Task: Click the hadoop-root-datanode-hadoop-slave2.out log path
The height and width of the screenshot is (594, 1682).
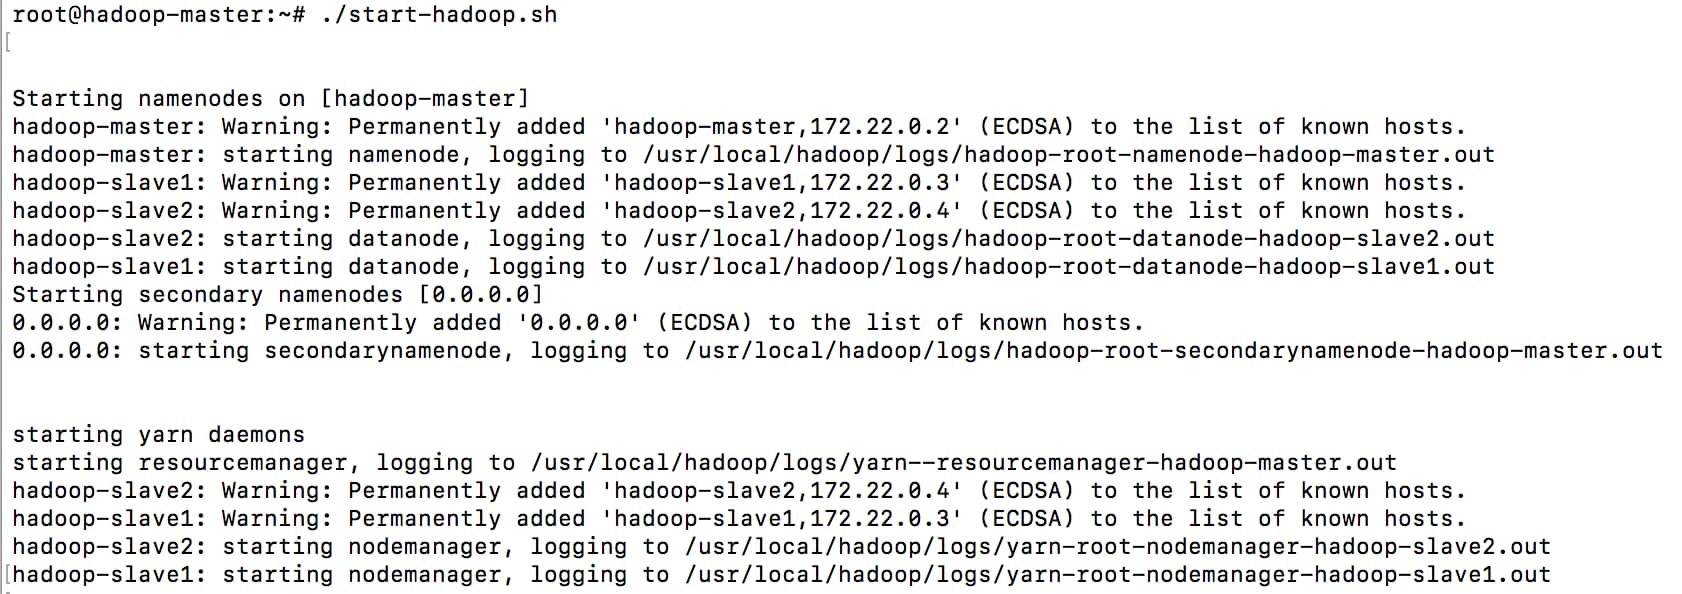Action: [1068, 239]
